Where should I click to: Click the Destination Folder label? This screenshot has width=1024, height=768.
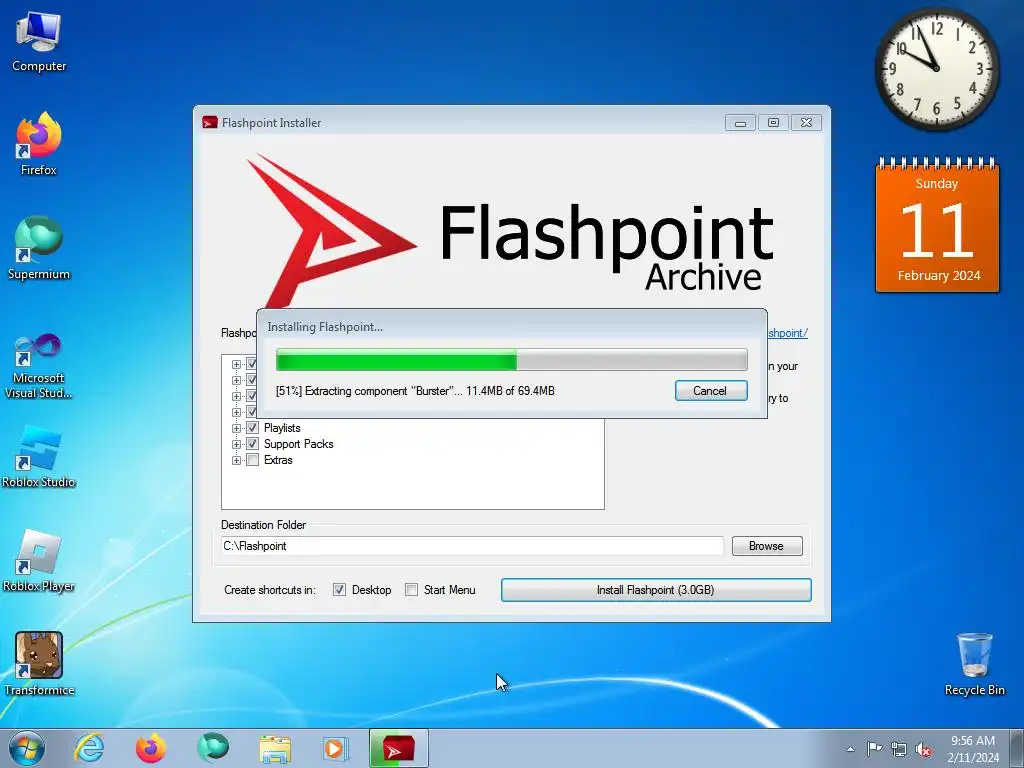pos(263,525)
